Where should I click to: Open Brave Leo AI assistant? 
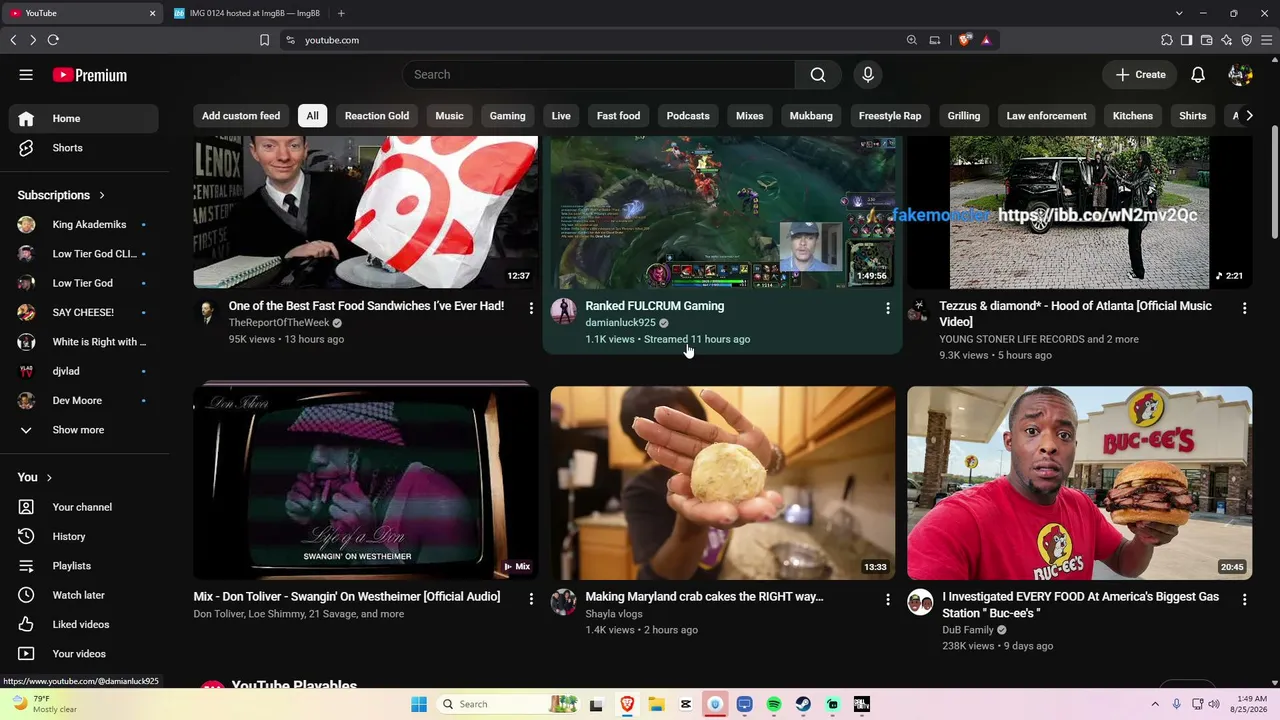[1227, 40]
